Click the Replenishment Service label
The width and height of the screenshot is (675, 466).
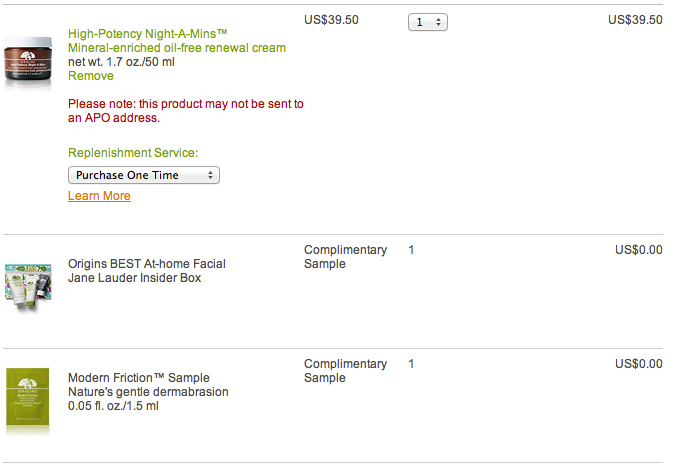tap(133, 153)
